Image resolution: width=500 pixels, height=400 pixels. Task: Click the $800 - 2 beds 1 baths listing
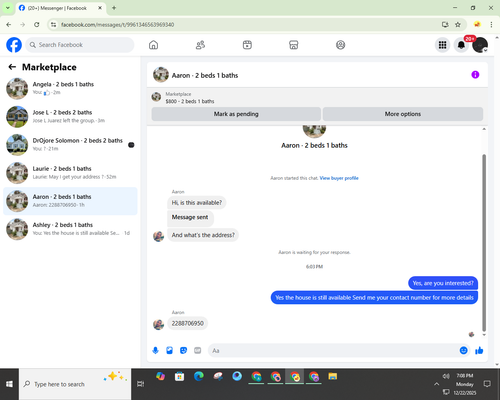[x=190, y=101]
